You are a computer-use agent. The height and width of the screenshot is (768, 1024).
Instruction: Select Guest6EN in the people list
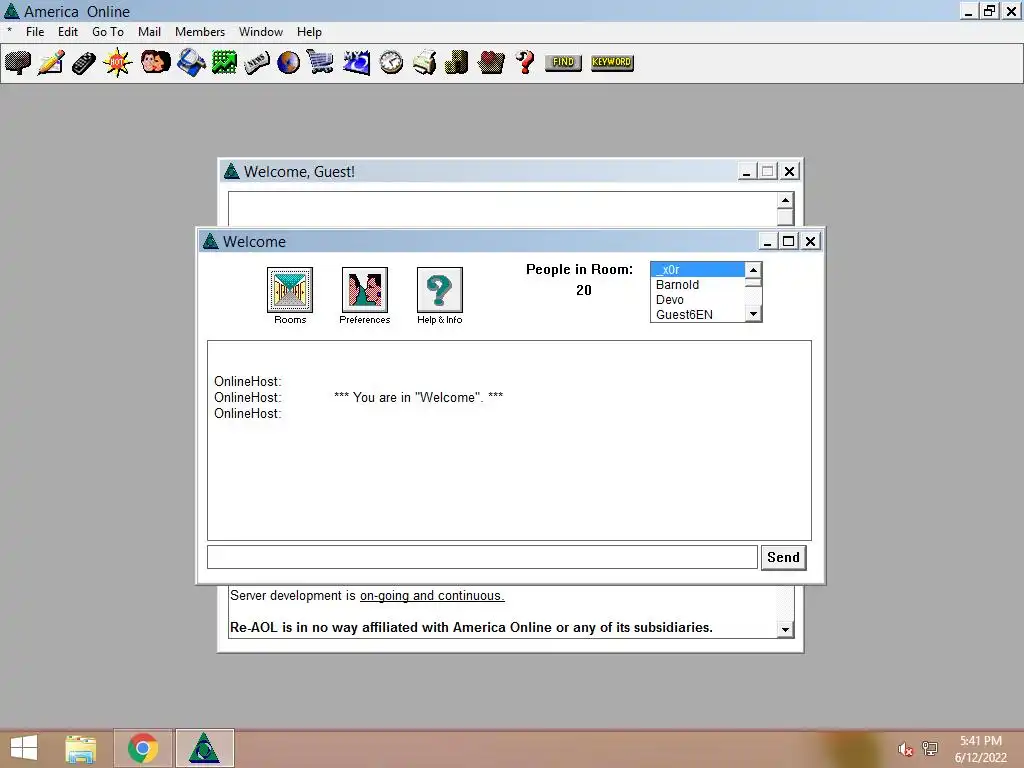tap(697, 315)
